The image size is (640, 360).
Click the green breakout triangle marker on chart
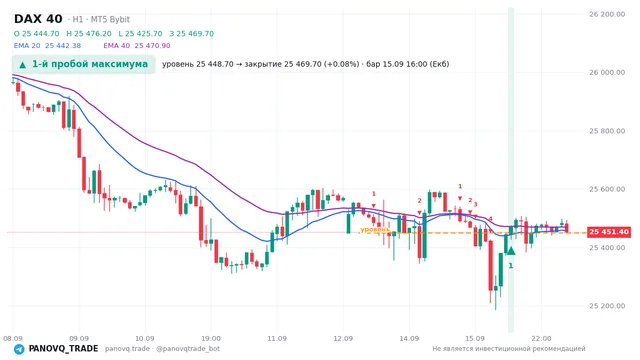click(x=511, y=250)
